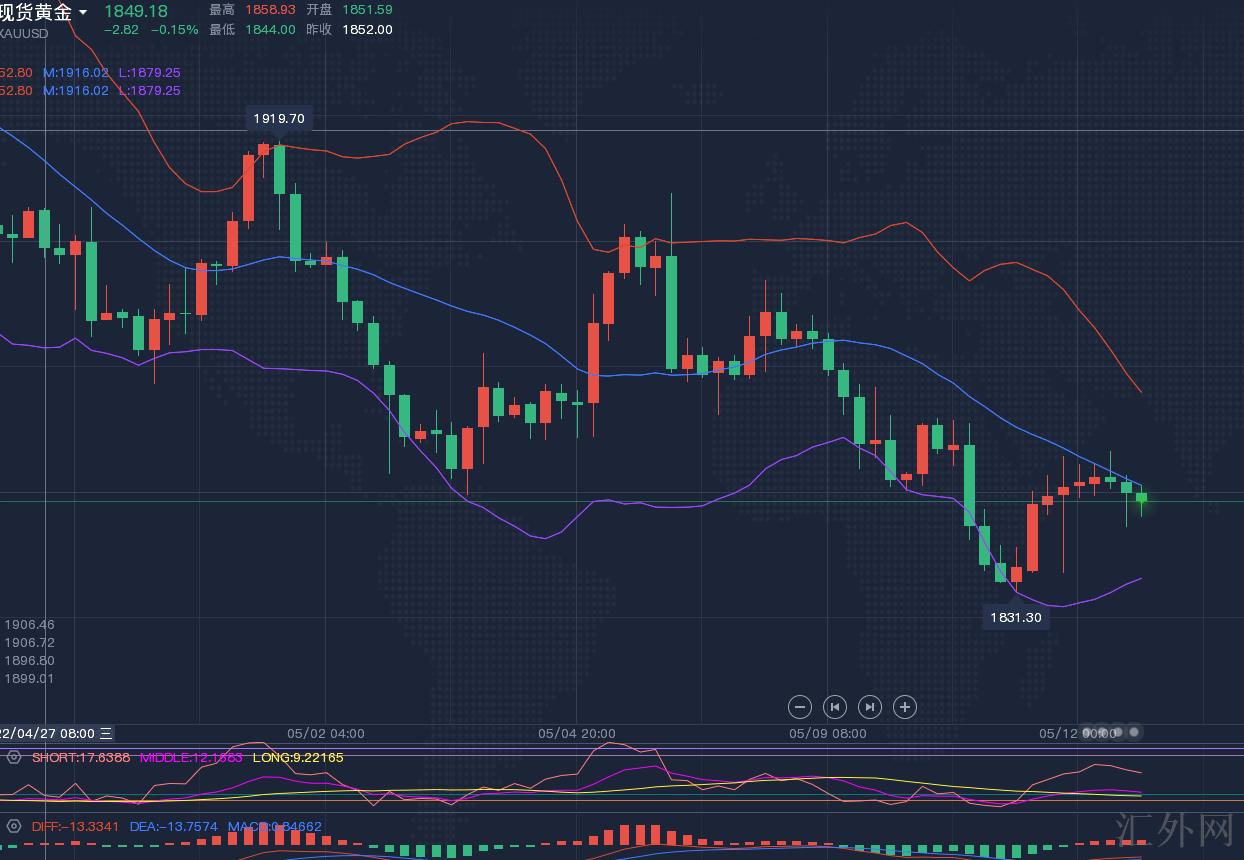1244x860 pixels.
Task: Jump to the earliest chart data
Action: [835, 707]
